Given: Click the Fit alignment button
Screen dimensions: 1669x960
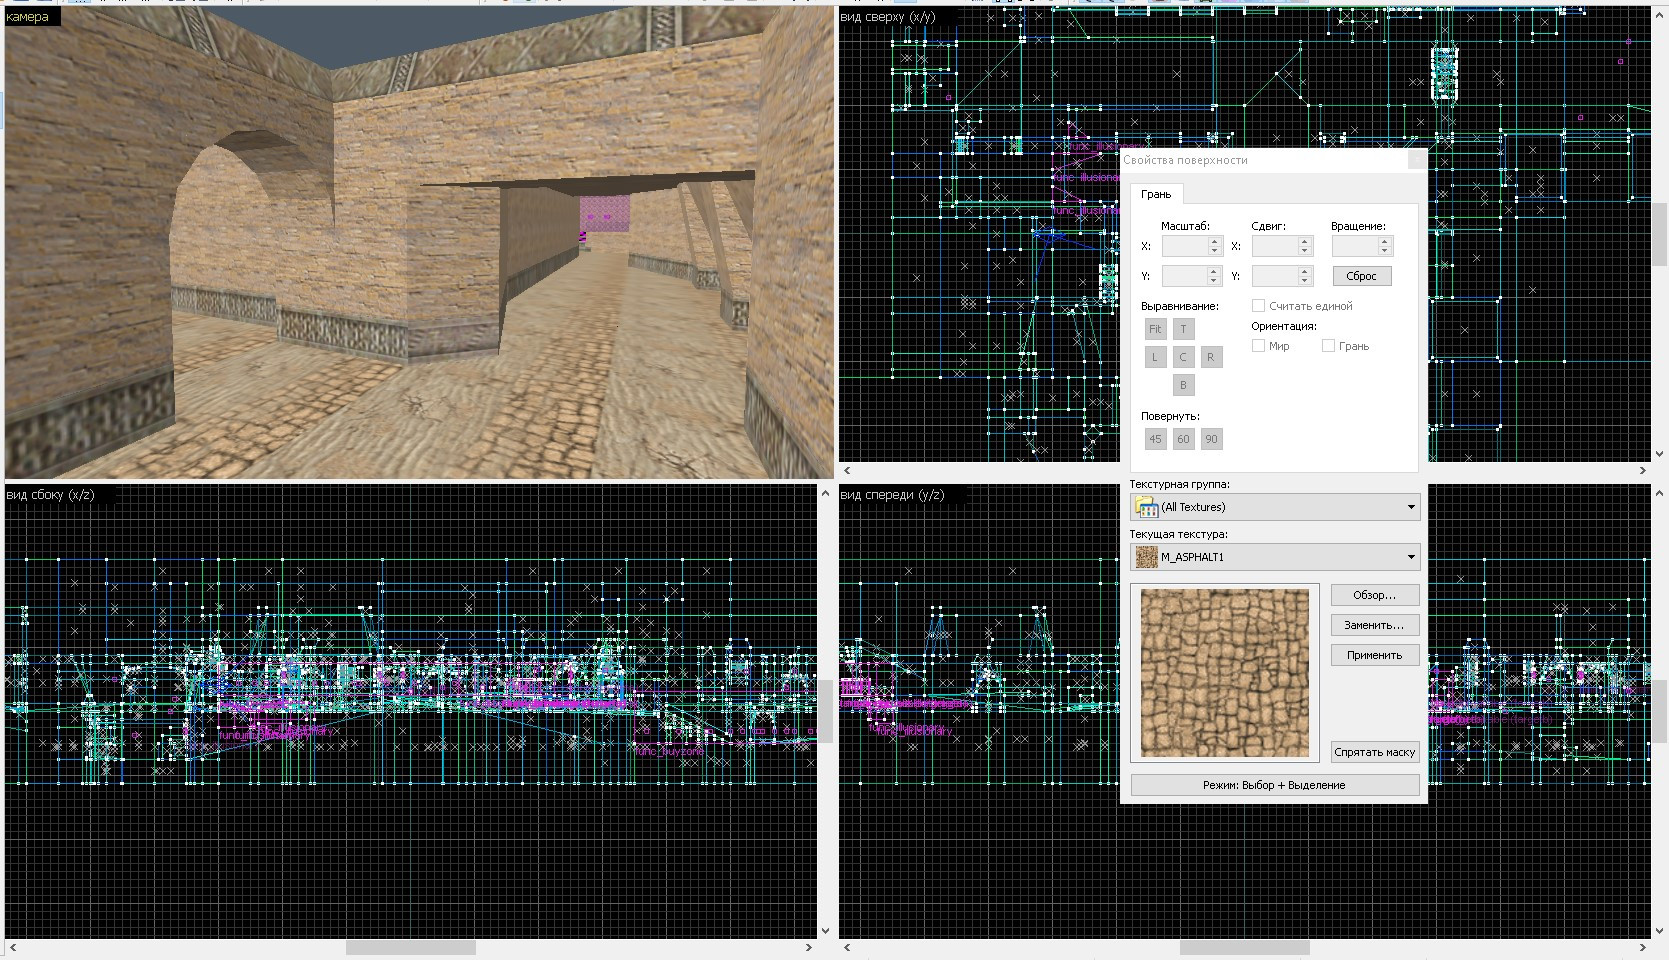Looking at the screenshot, I should click(x=1155, y=328).
